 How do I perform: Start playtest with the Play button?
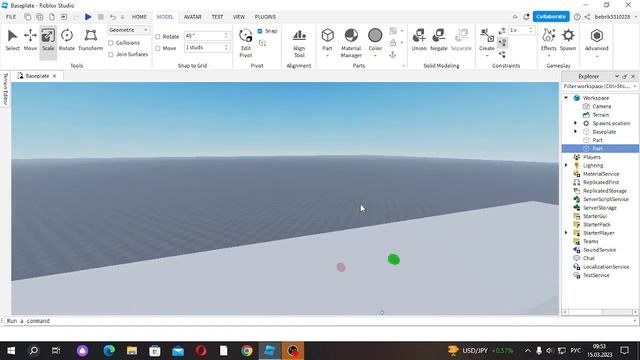tap(88, 17)
